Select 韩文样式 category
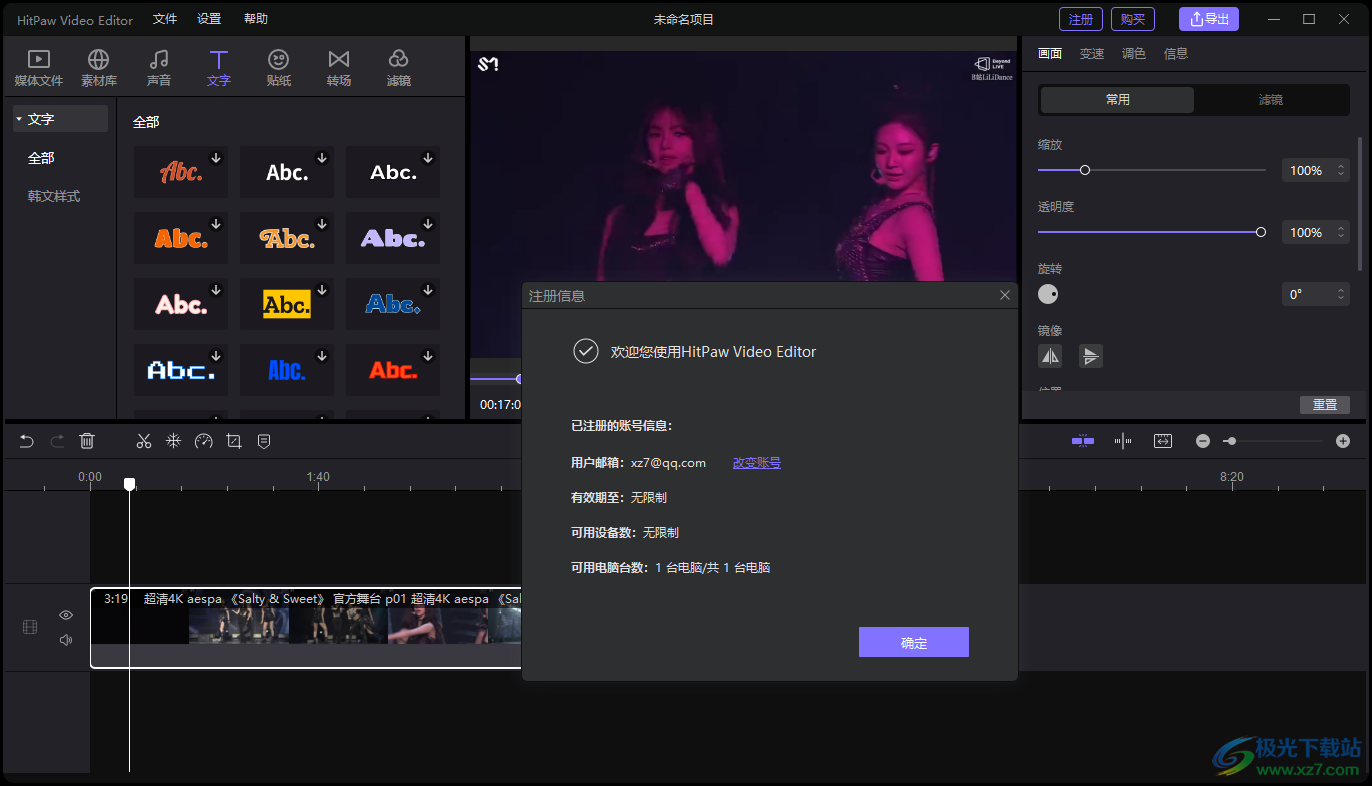 point(54,196)
